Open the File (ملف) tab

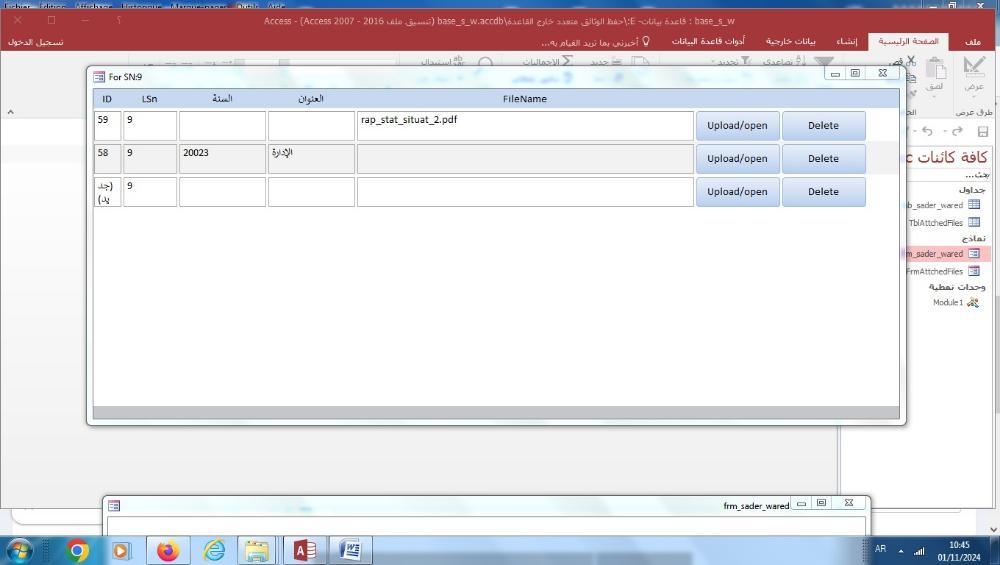click(x=973, y=41)
